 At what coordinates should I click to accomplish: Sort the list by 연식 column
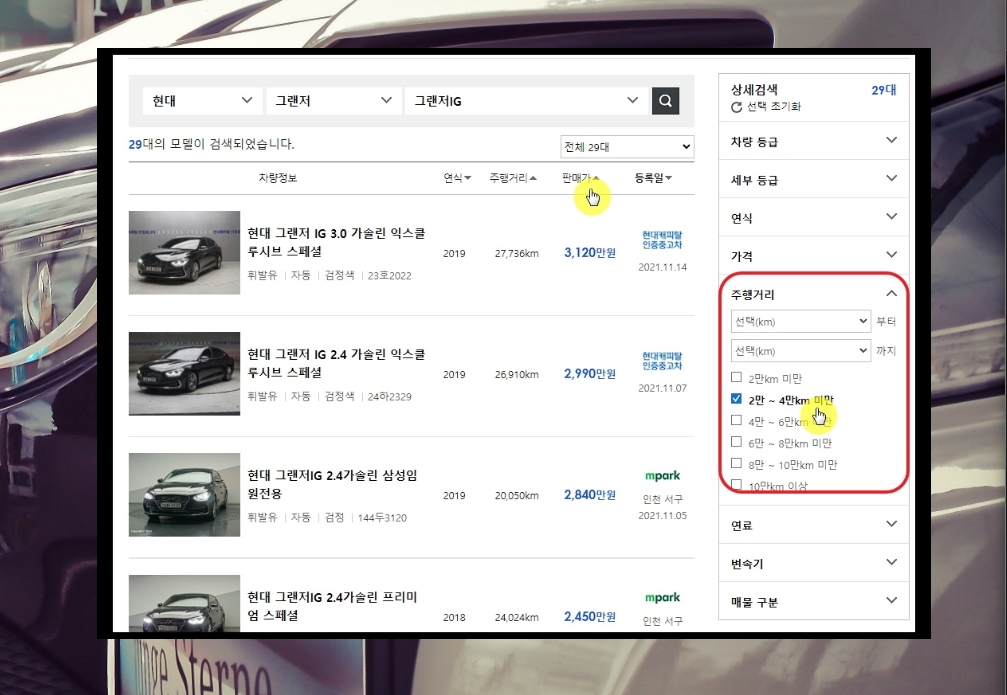click(457, 178)
